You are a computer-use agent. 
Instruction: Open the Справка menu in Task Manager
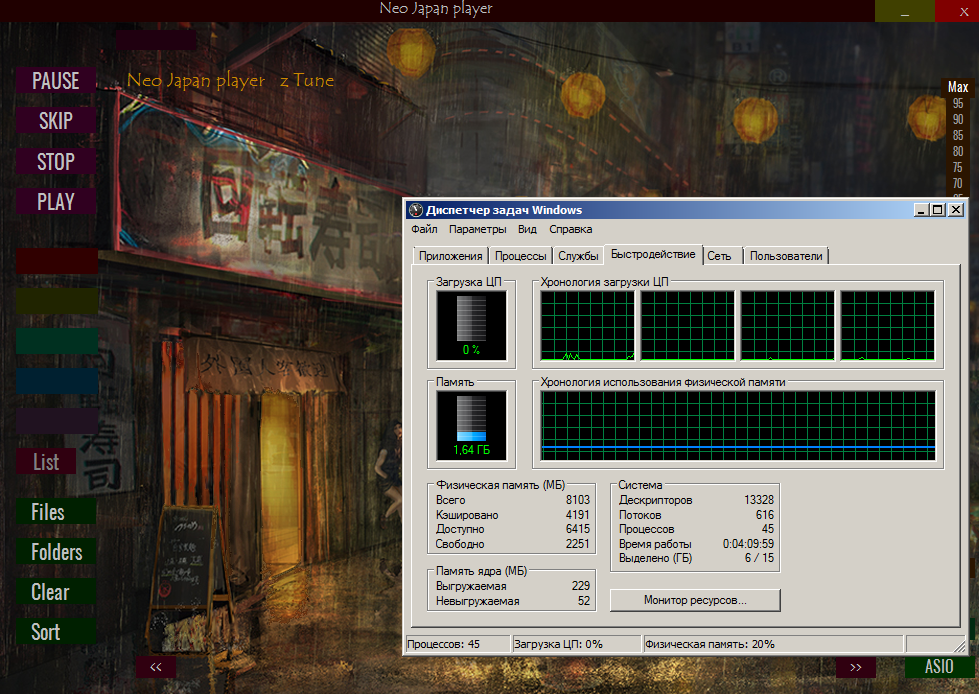tap(571, 229)
